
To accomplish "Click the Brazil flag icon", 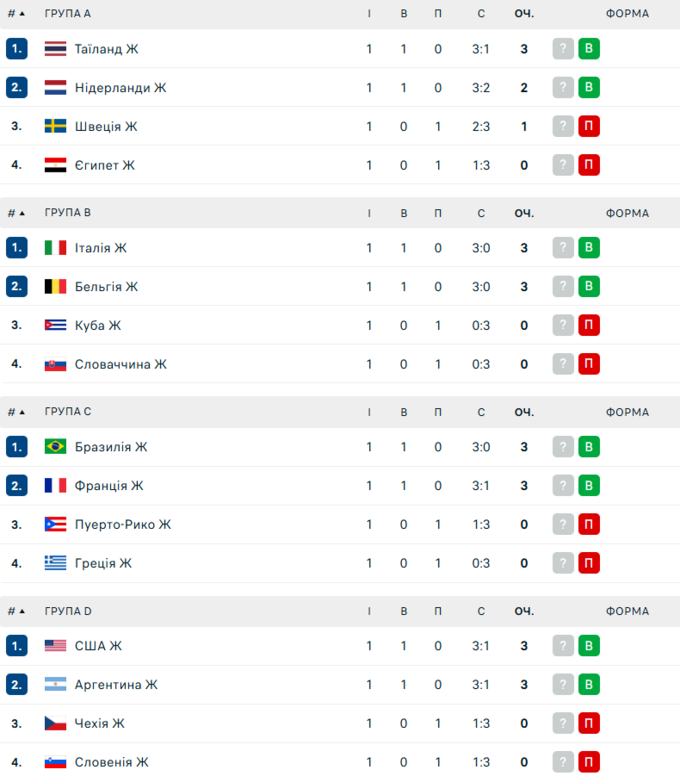I will click(55, 447).
